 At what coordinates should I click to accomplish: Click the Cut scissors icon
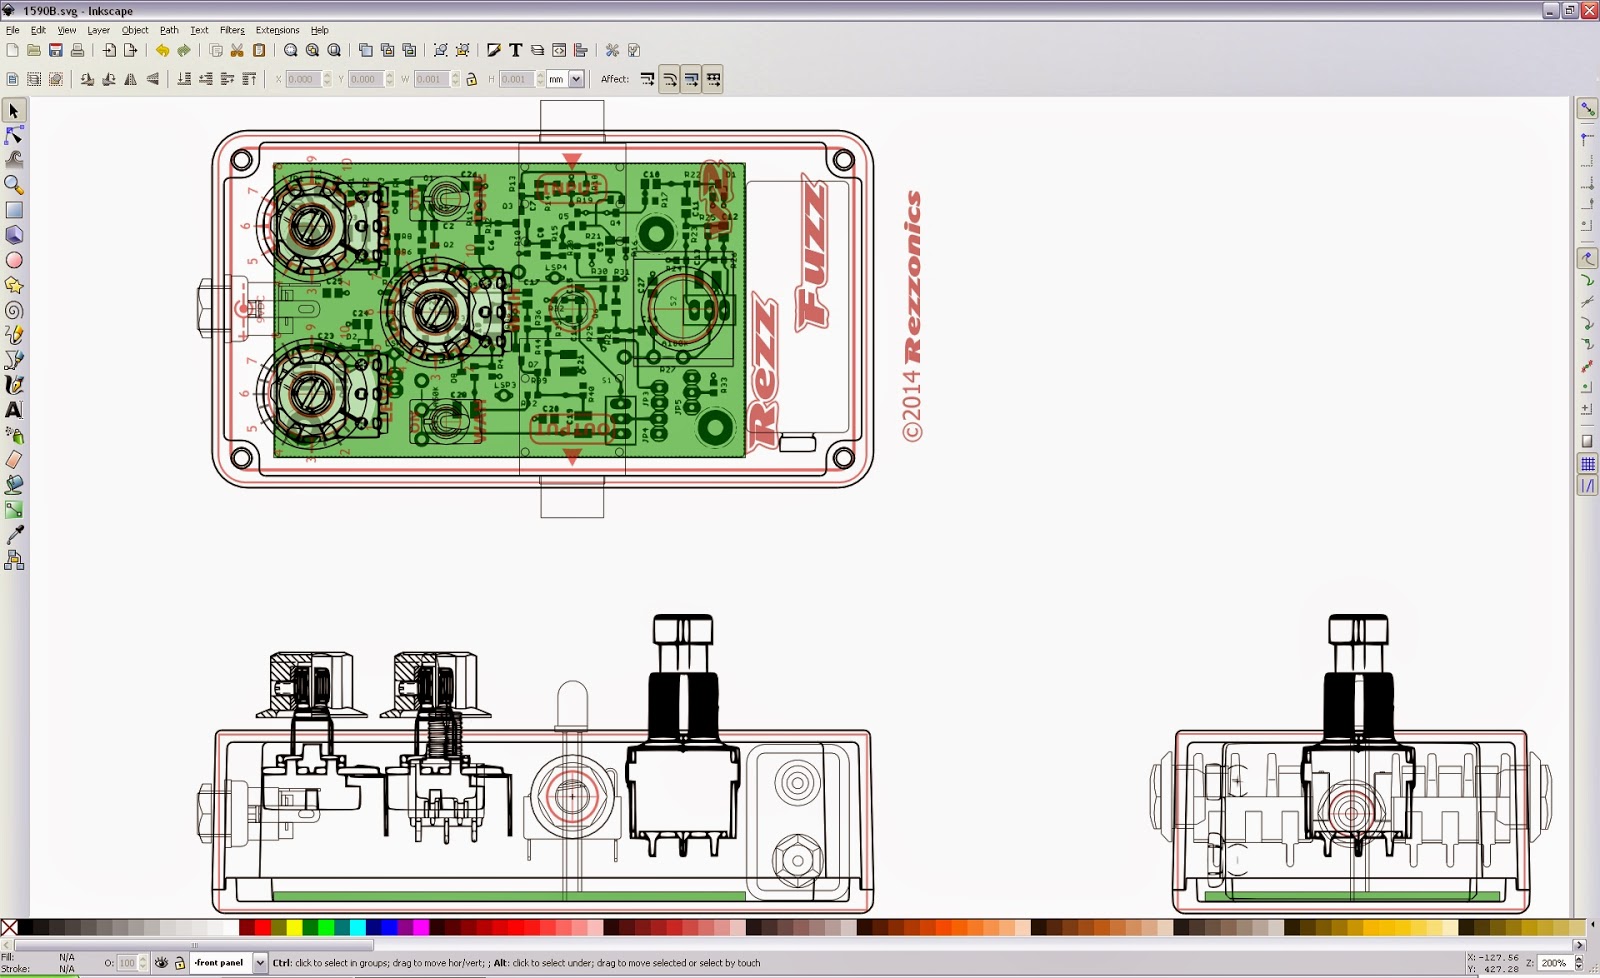[237, 50]
